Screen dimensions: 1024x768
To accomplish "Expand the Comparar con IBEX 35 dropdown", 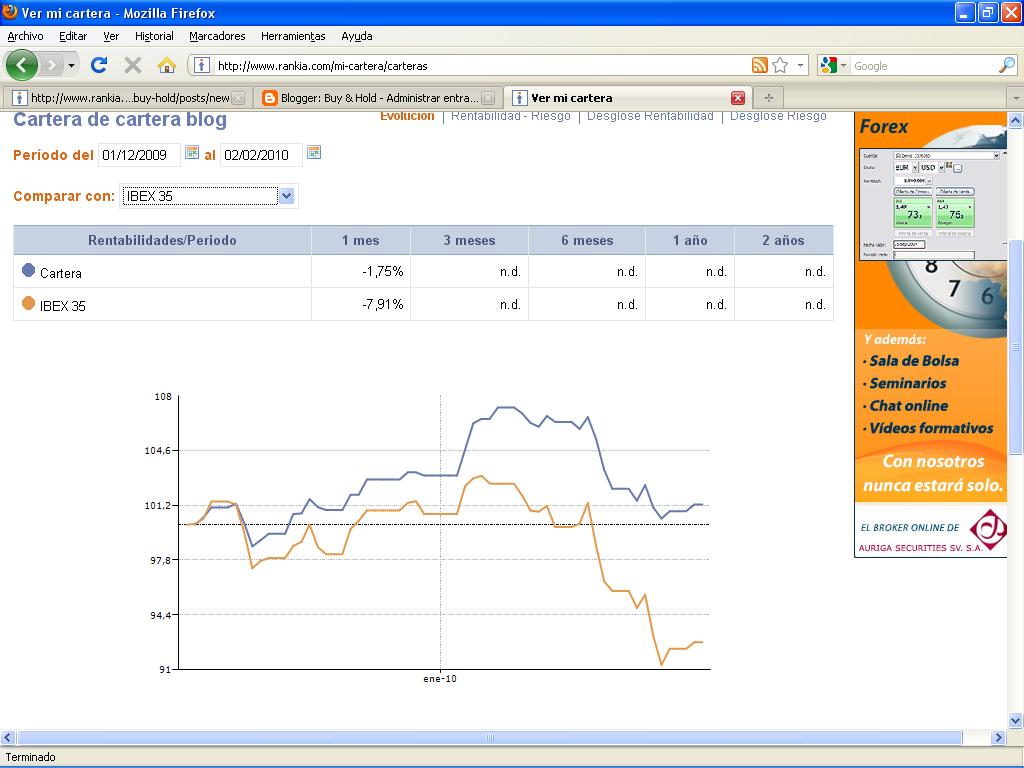I will point(286,196).
